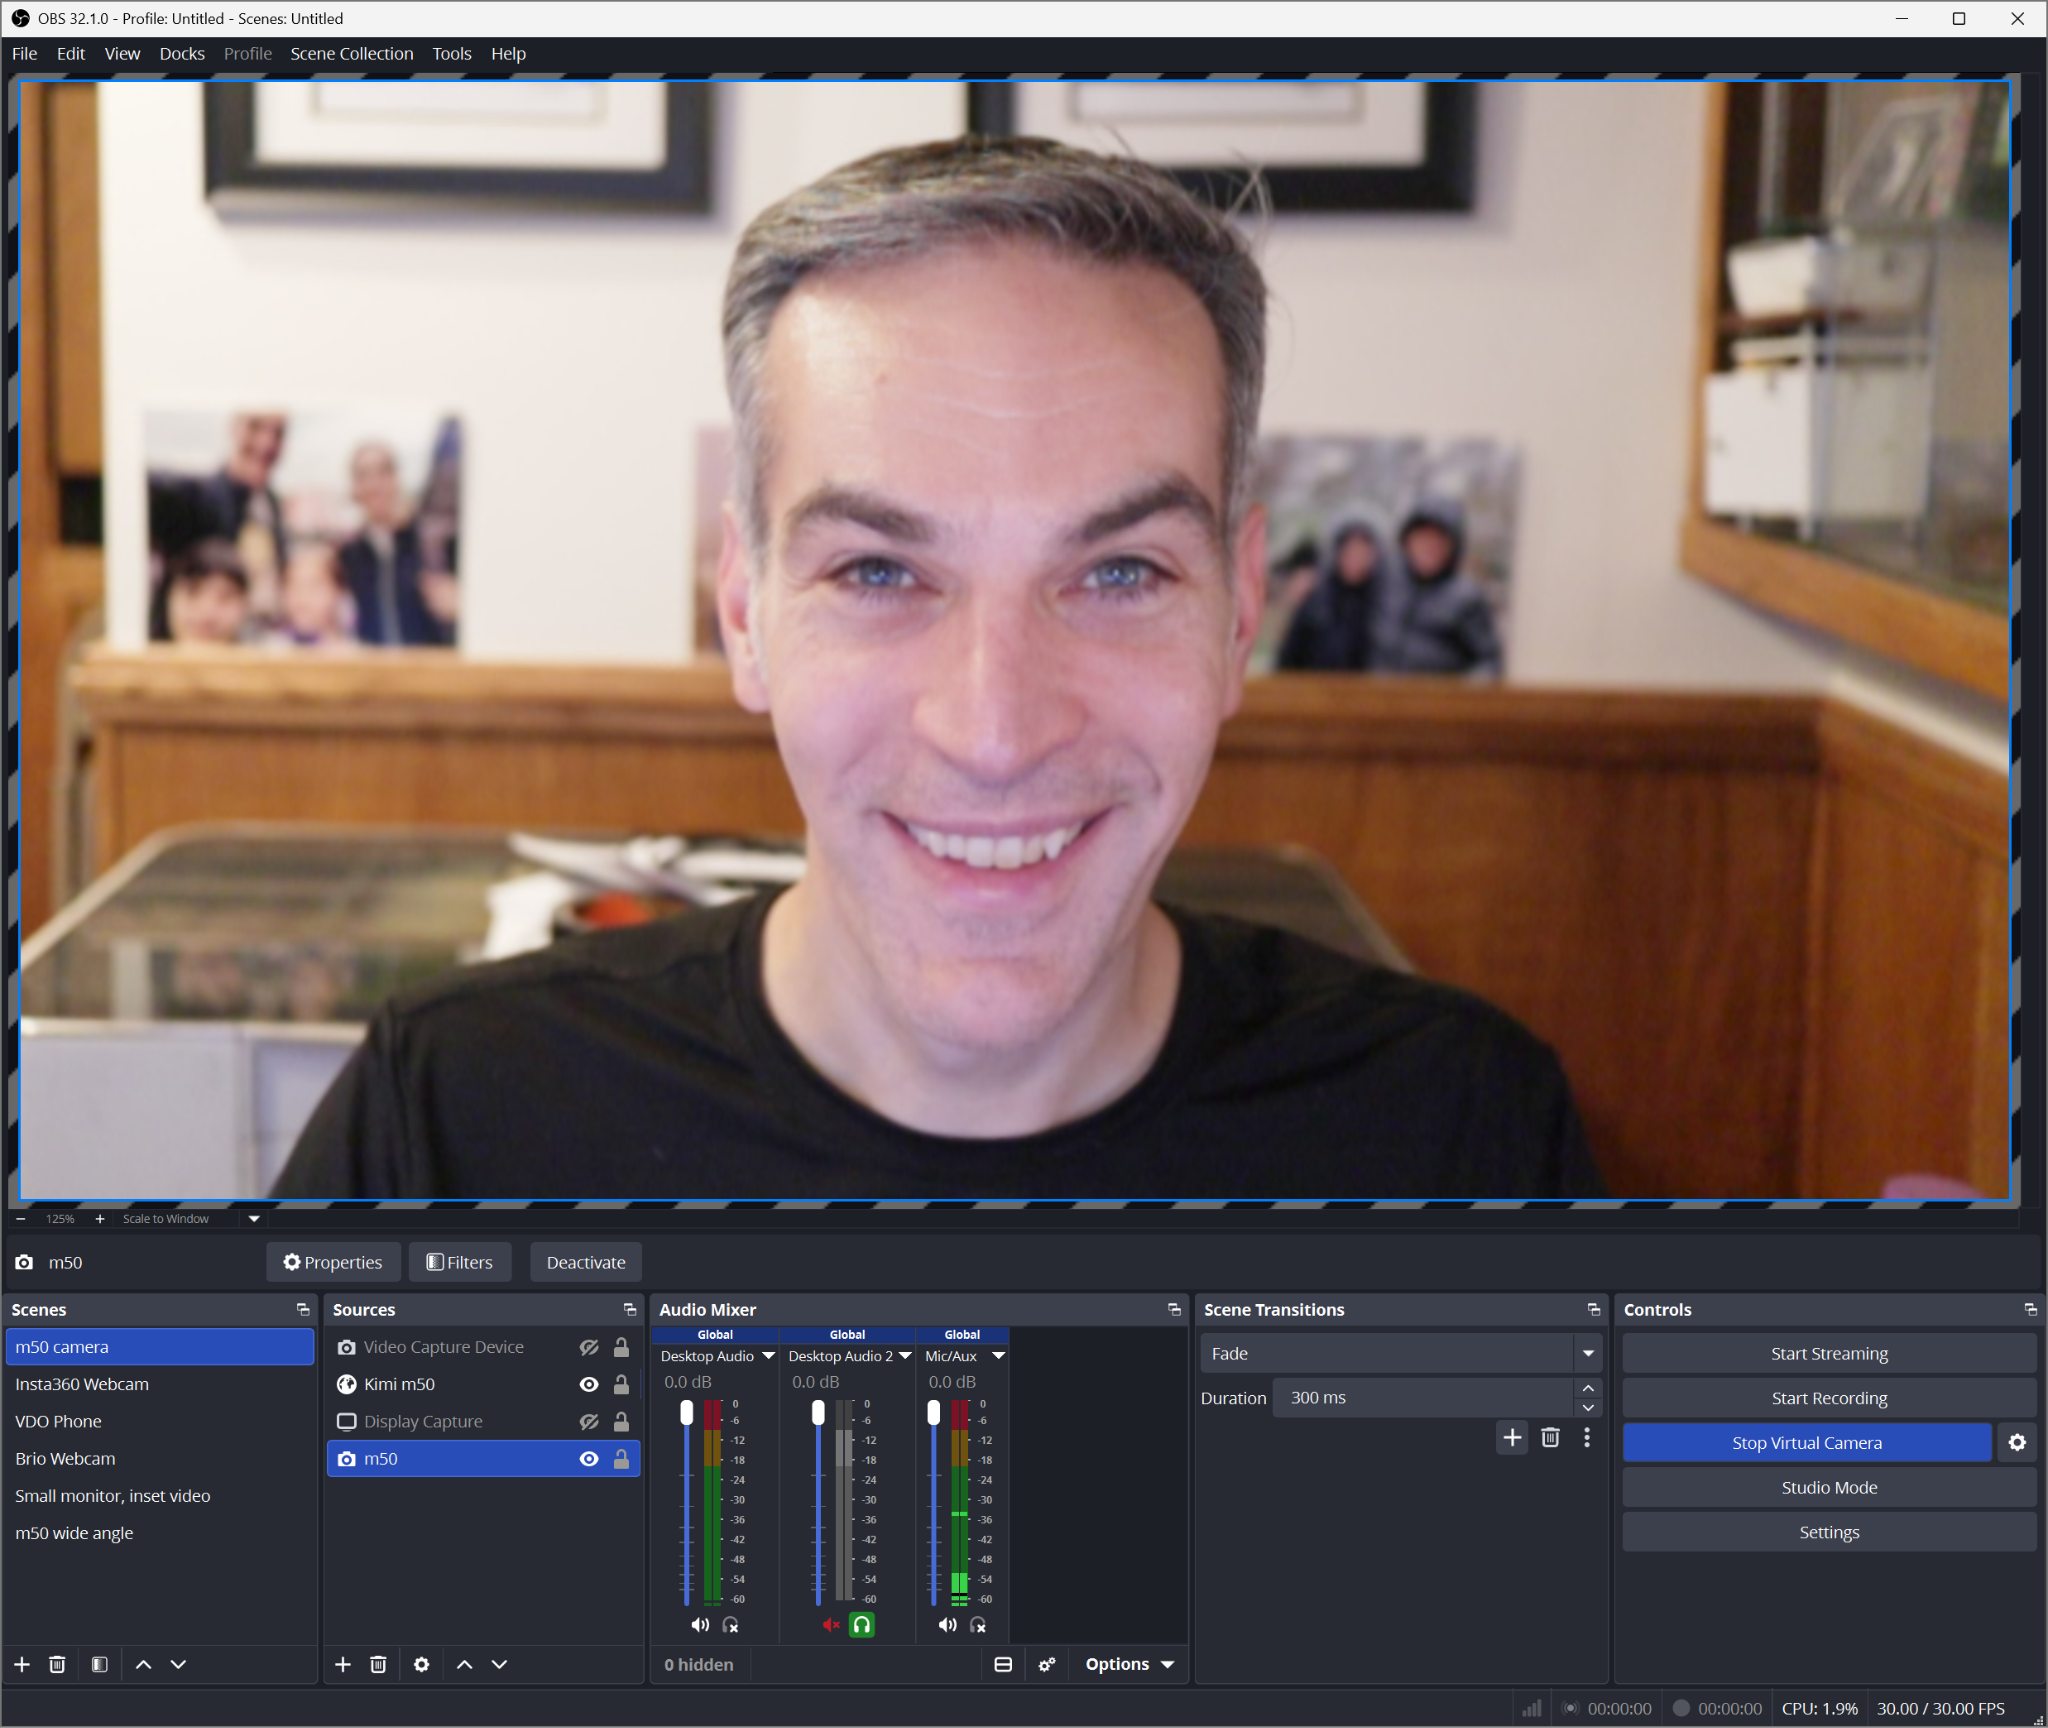
Task: Open the Docks menu
Action: click(x=182, y=54)
